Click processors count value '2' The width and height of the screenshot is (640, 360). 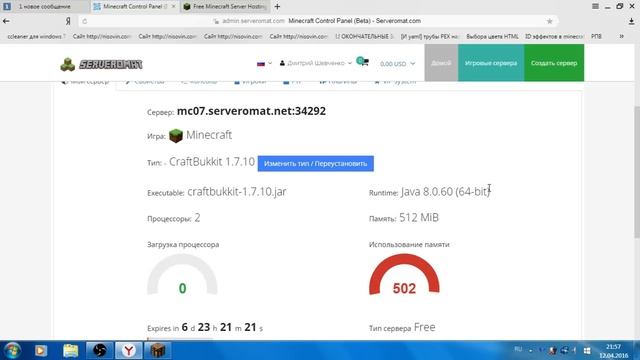[x=197, y=218]
